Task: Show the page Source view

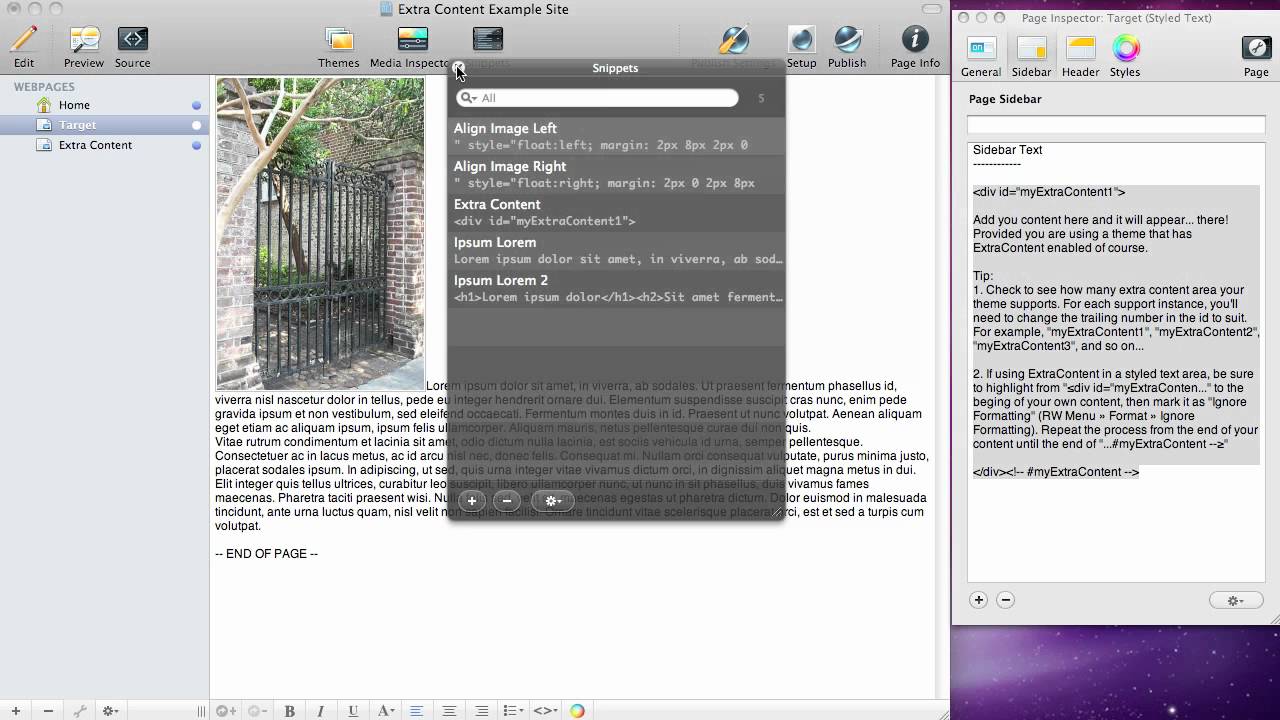Action: pos(132,47)
